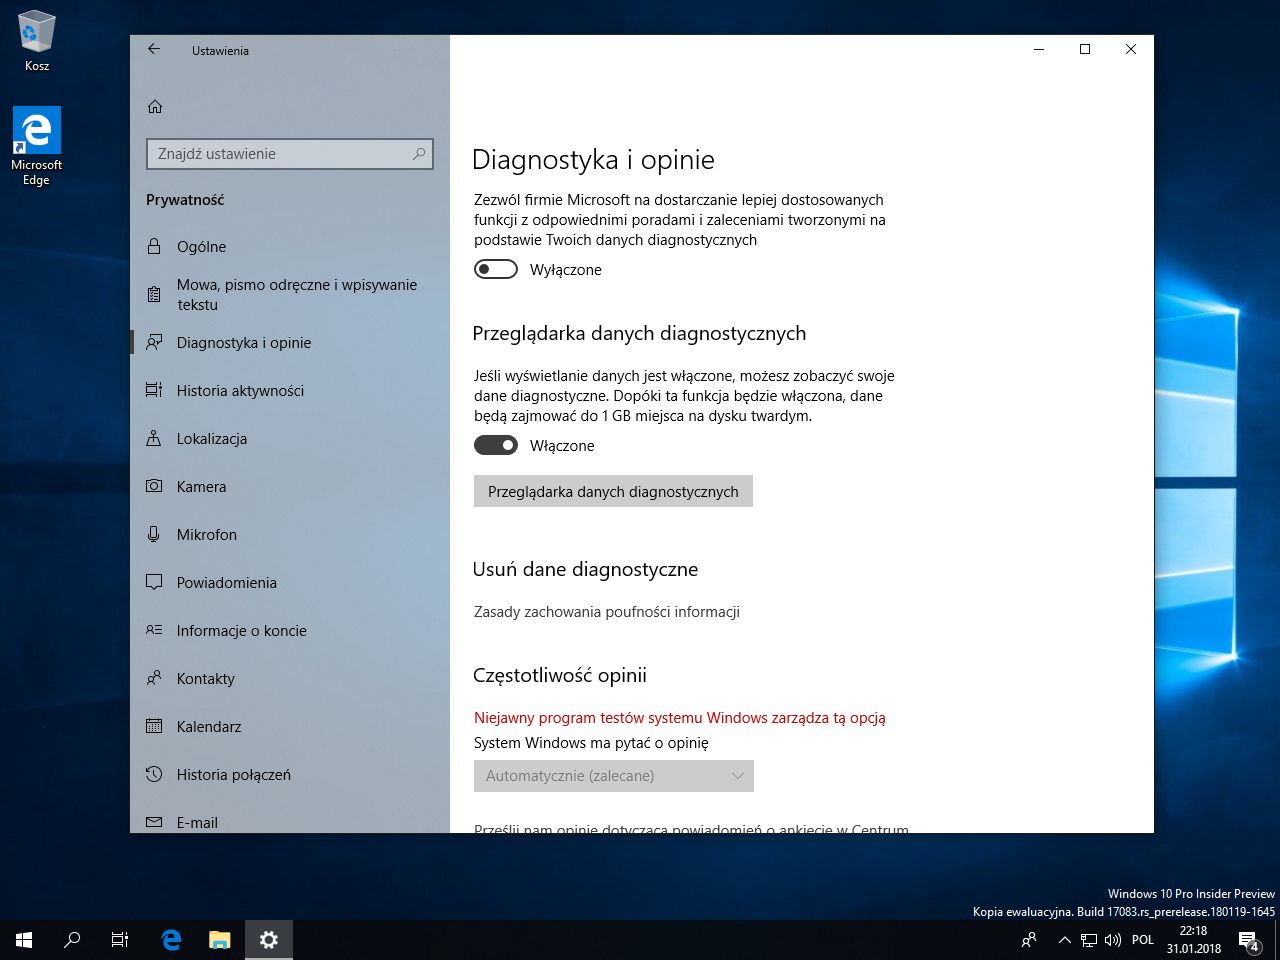Turn off the Włączone diagnostic data viewer switch

pos(496,445)
